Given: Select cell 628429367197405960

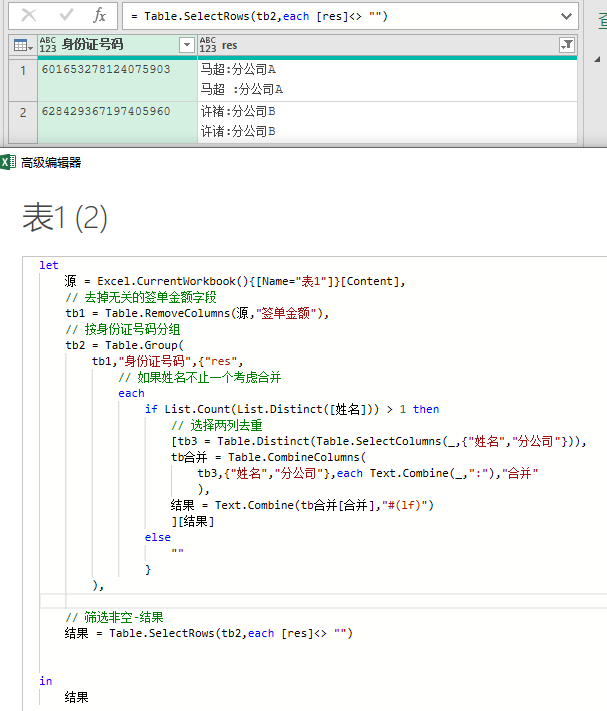Looking at the screenshot, I should [x=117, y=122].
